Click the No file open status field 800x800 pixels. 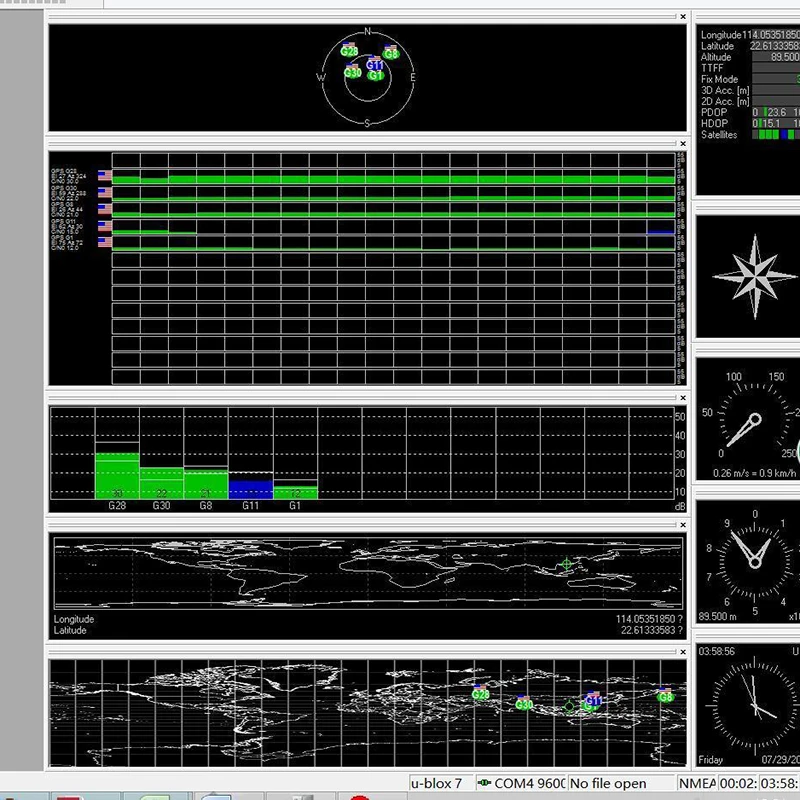point(621,783)
